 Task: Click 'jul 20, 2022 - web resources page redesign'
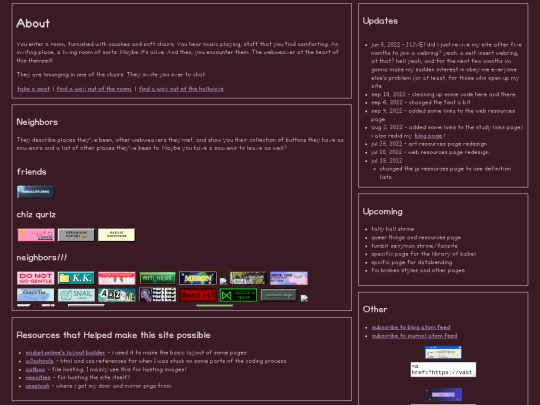click(x=429, y=152)
